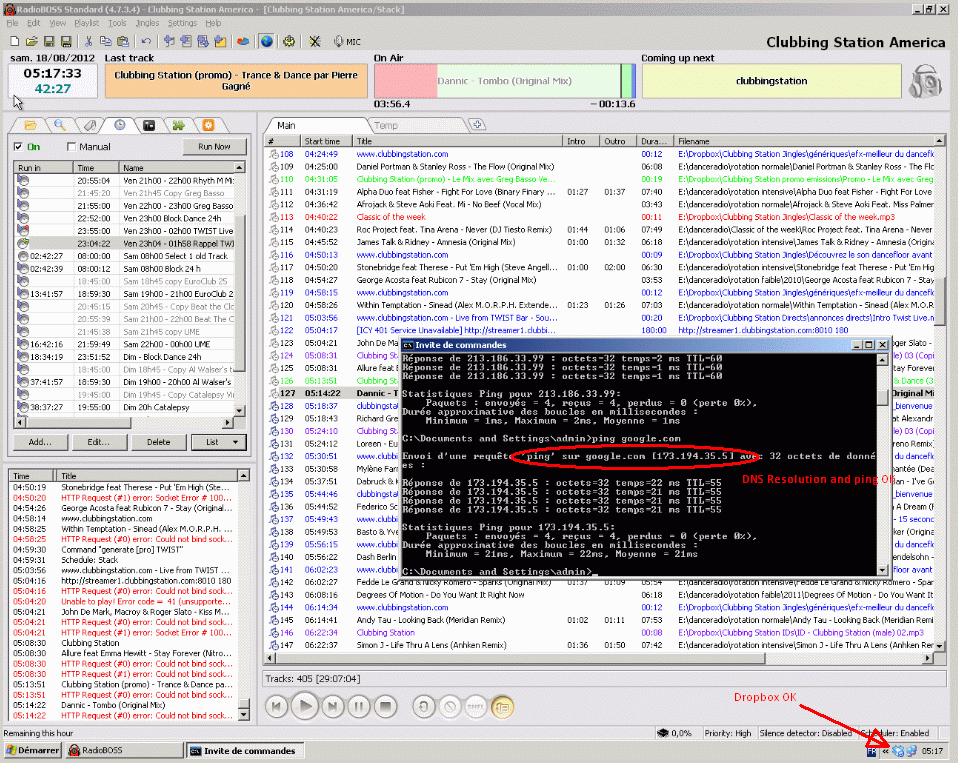Viewport: 958px width, 763px height.
Task: Uncheck the scheduler On checkbox
Action: point(18,147)
